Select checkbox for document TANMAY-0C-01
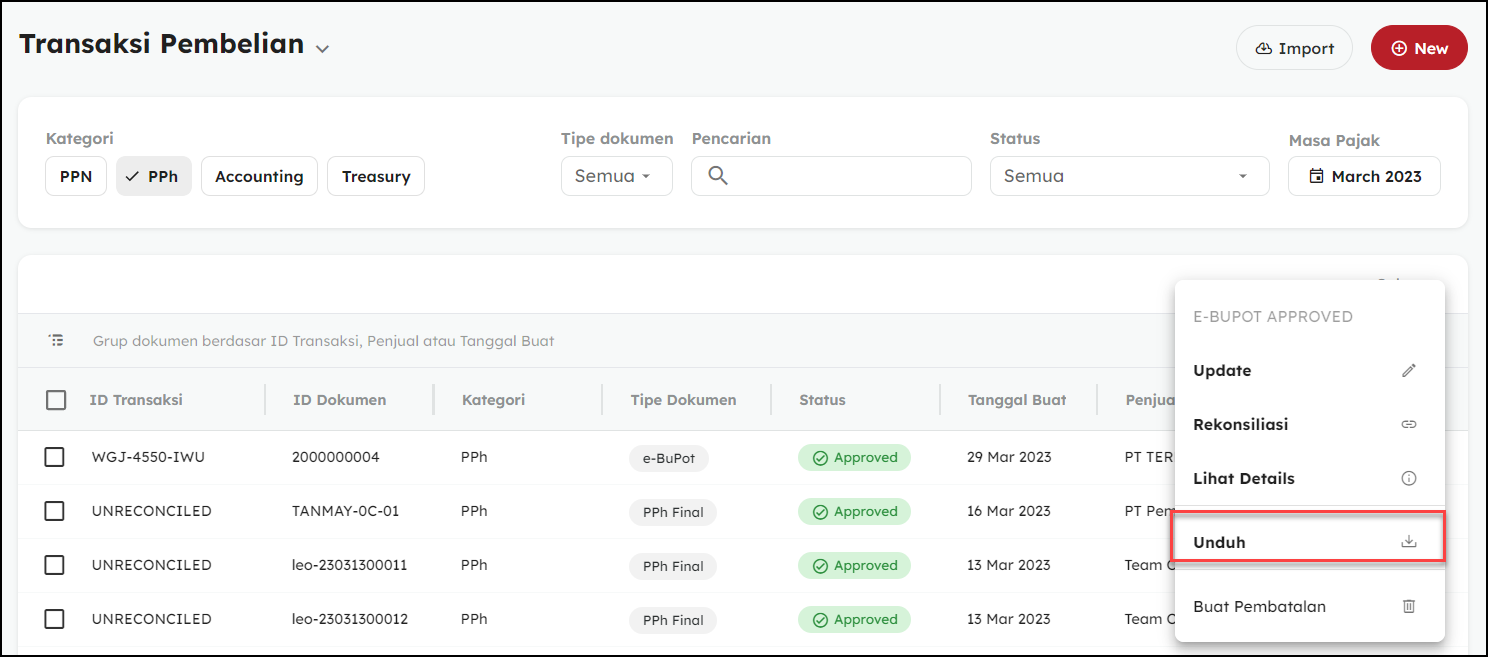This screenshot has width=1488, height=657. coord(54,511)
